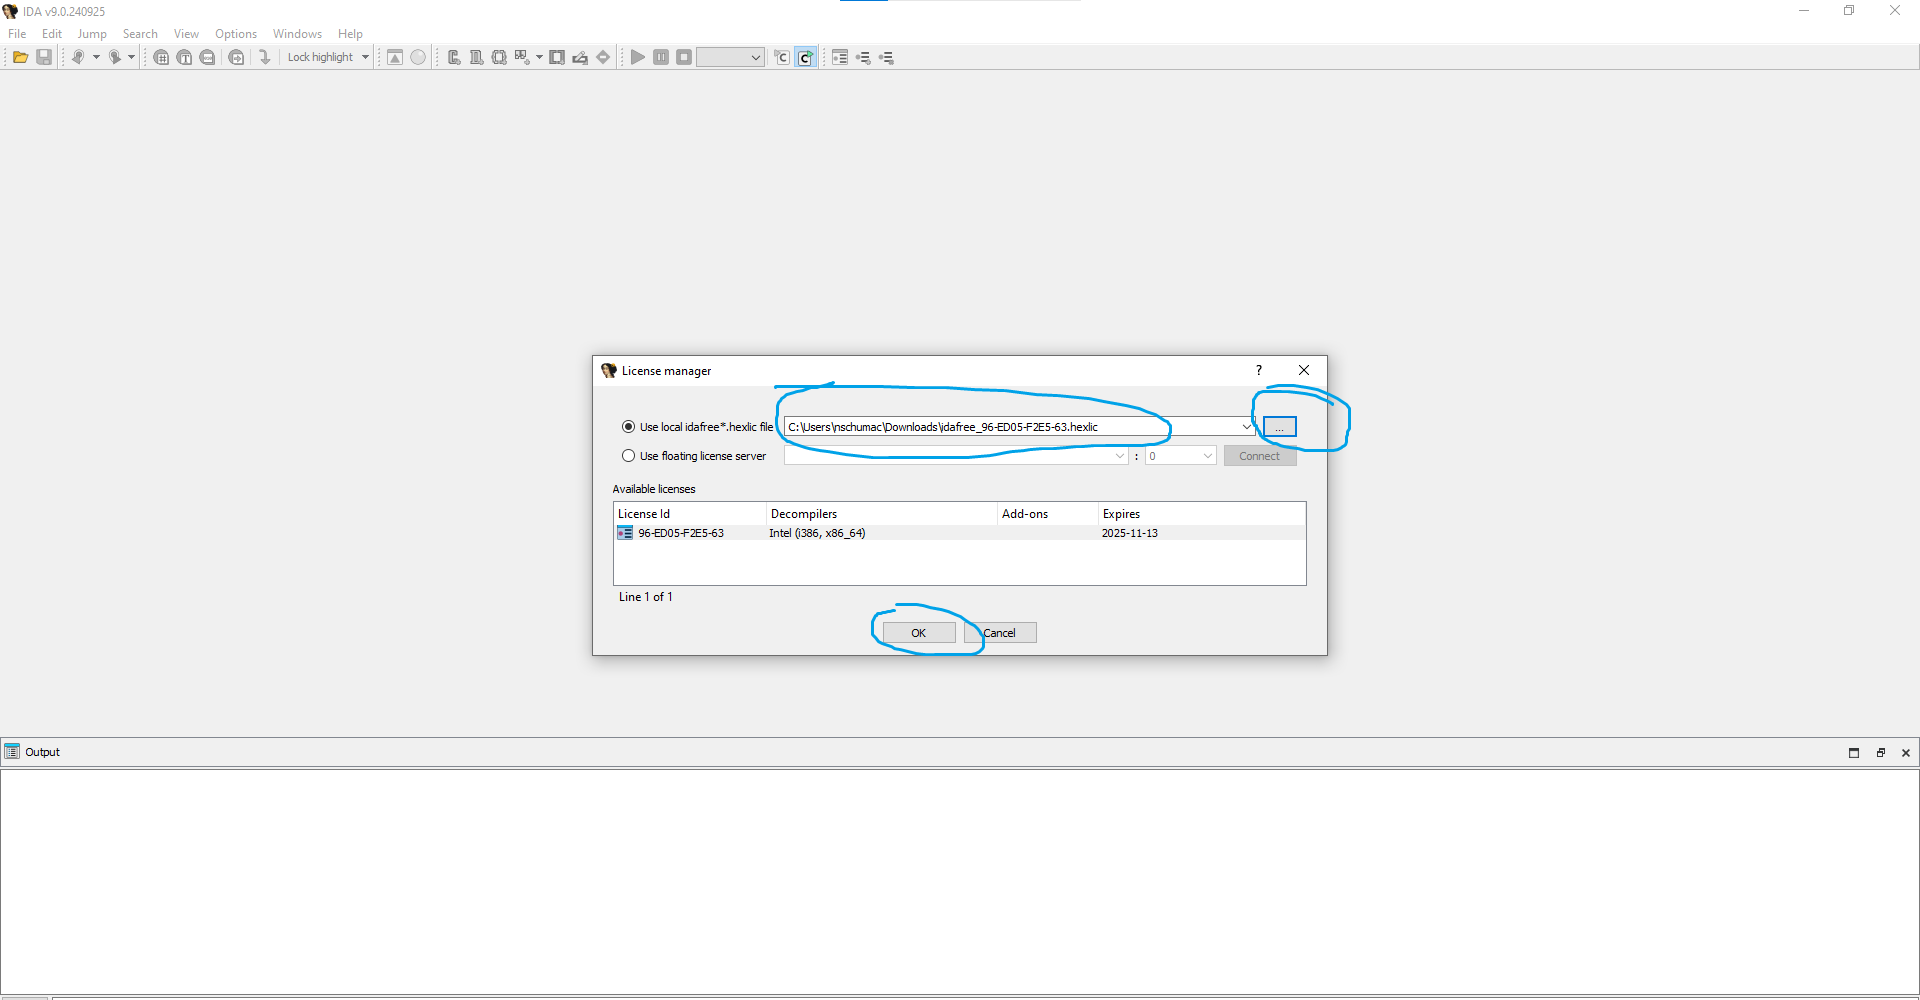Start the debugger process play button
The height and width of the screenshot is (1000, 1920).
[x=638, y=57]
